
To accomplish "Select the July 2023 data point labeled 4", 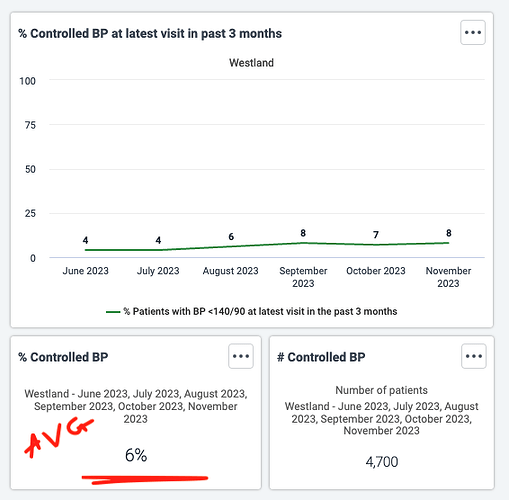I will tap(158, 250).
